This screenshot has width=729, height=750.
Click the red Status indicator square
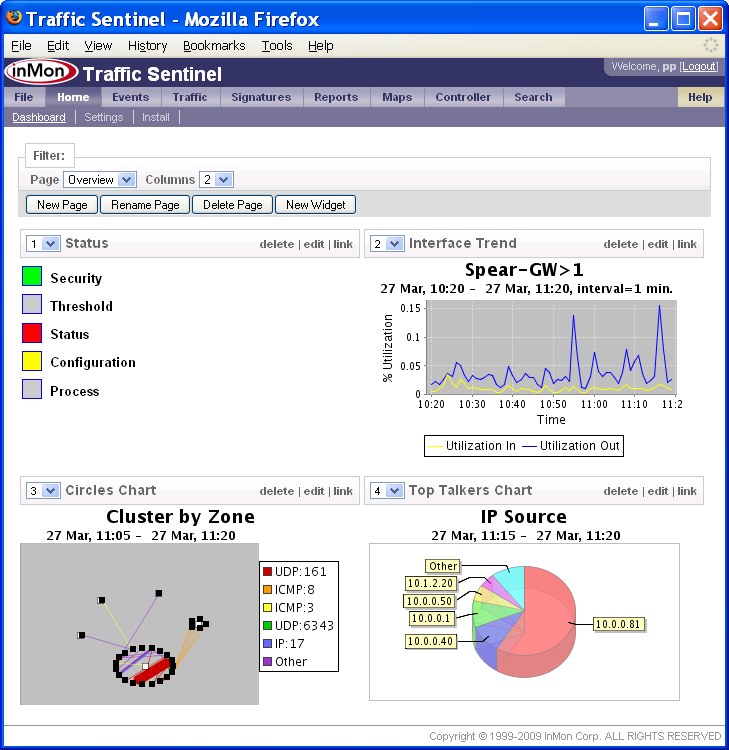coord(32,333)
